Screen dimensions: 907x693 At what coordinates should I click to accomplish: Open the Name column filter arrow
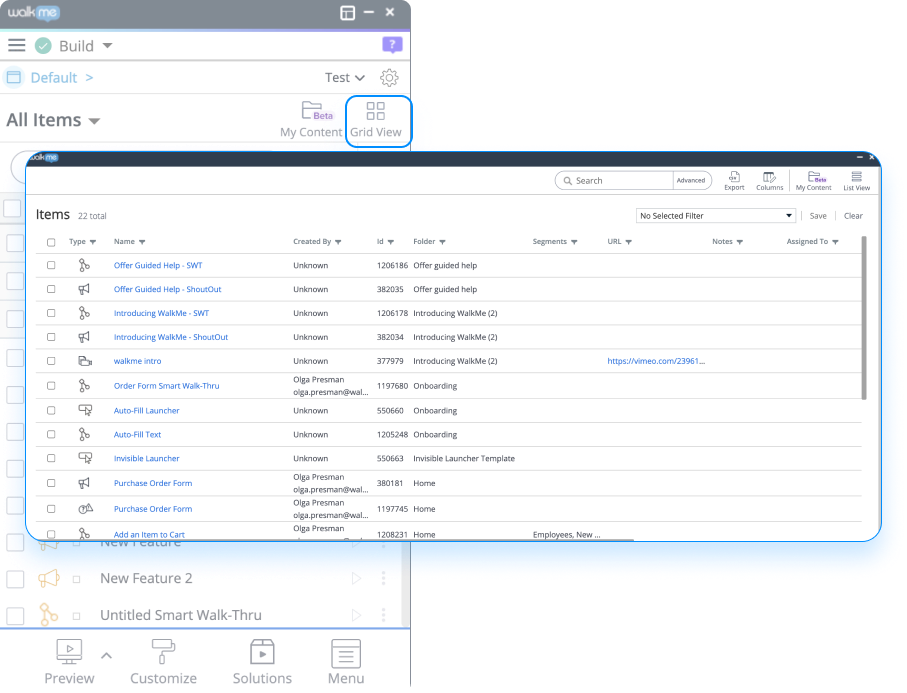click(142, 242)
